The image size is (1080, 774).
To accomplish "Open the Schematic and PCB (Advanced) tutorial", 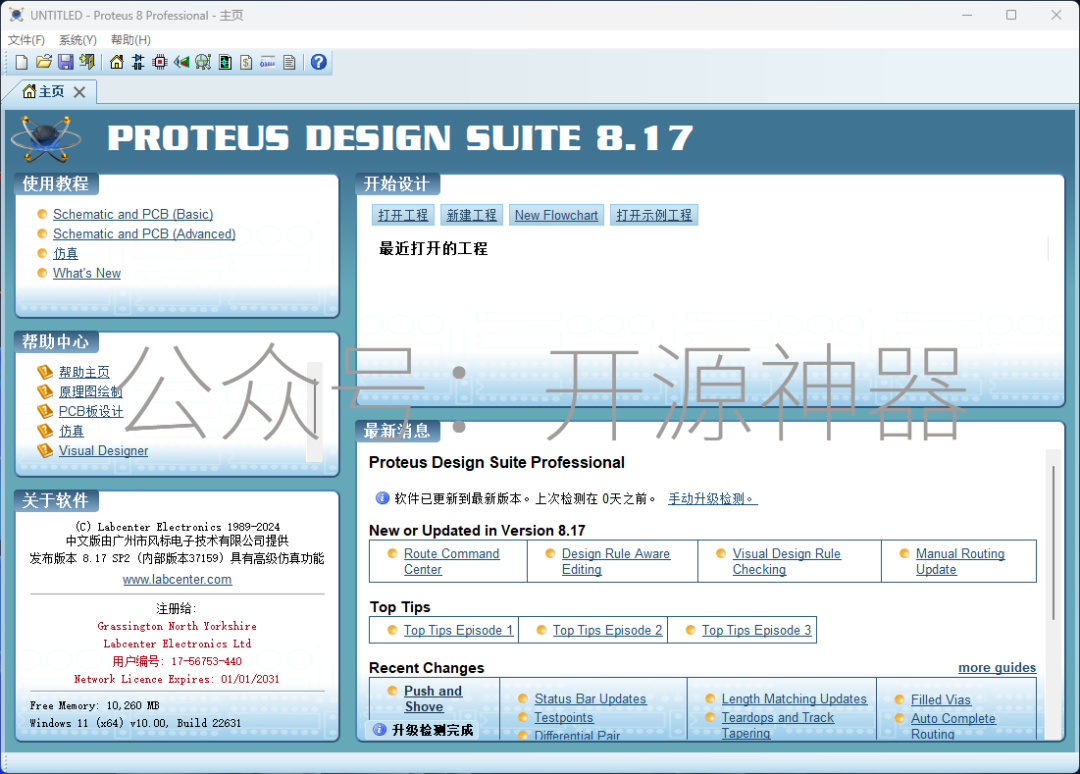I will point(144,234).
